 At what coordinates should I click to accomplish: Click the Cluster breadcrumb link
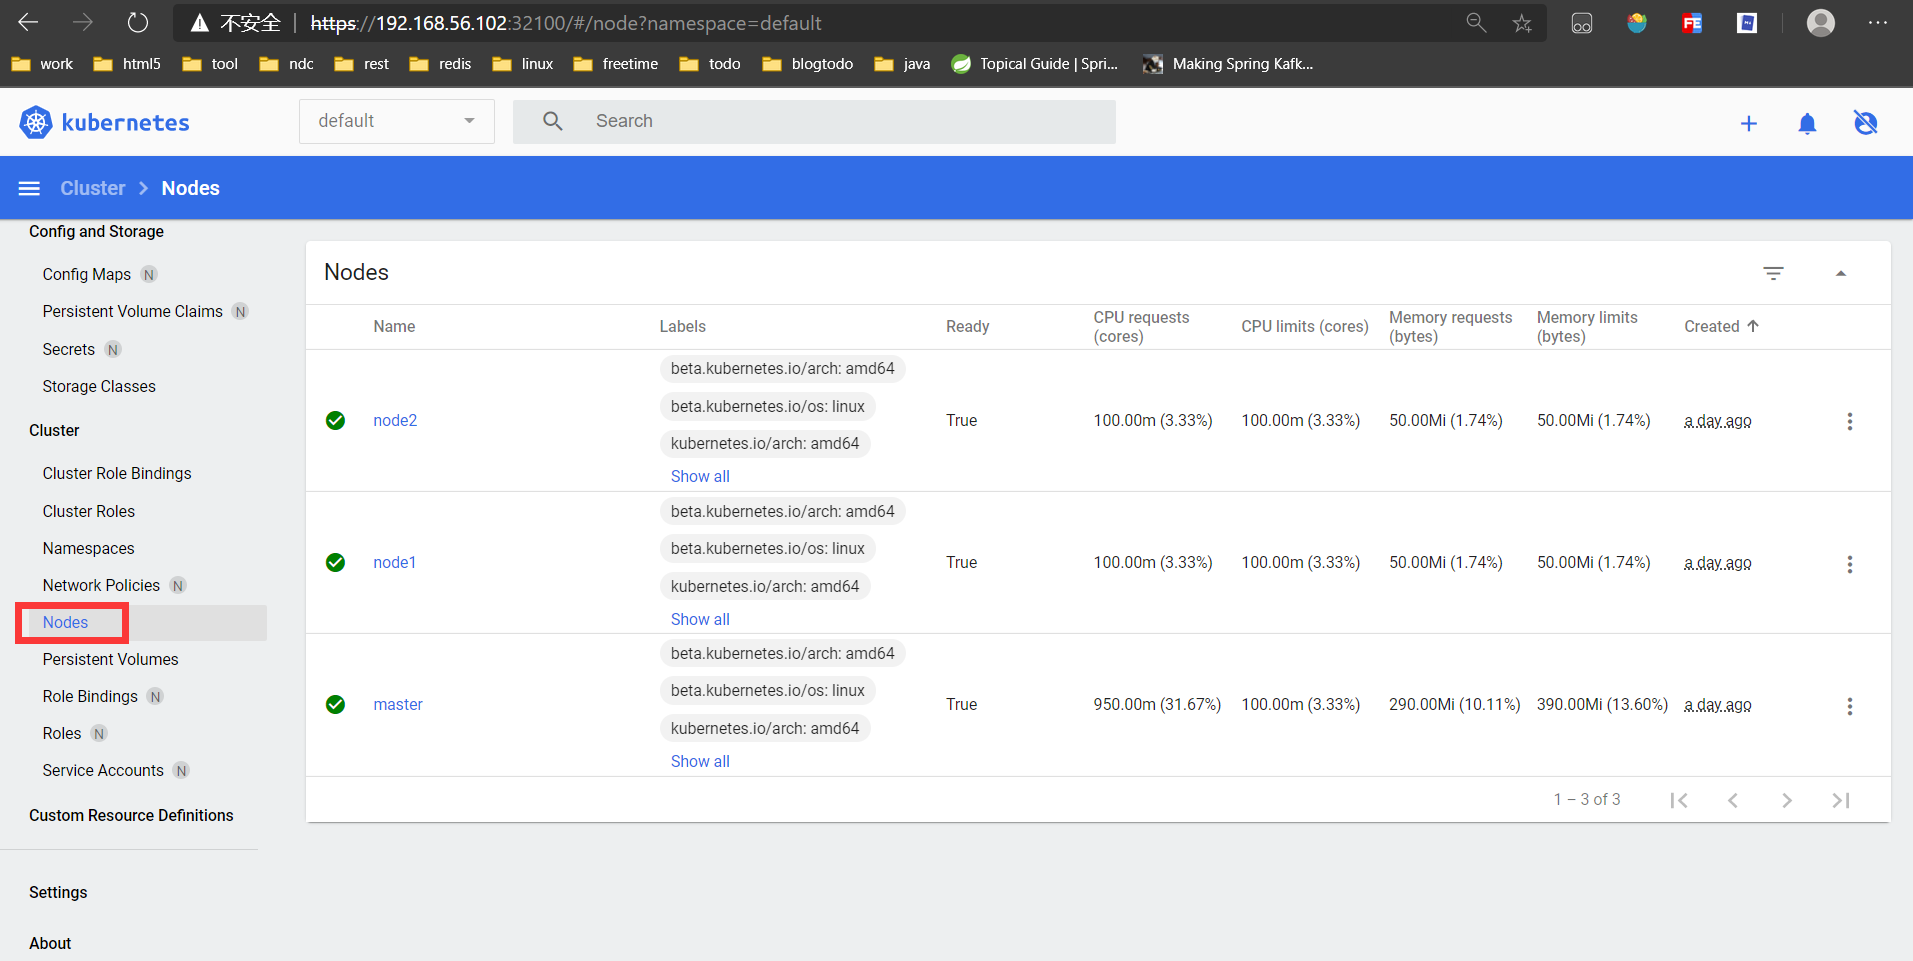[x=93, y=188]
